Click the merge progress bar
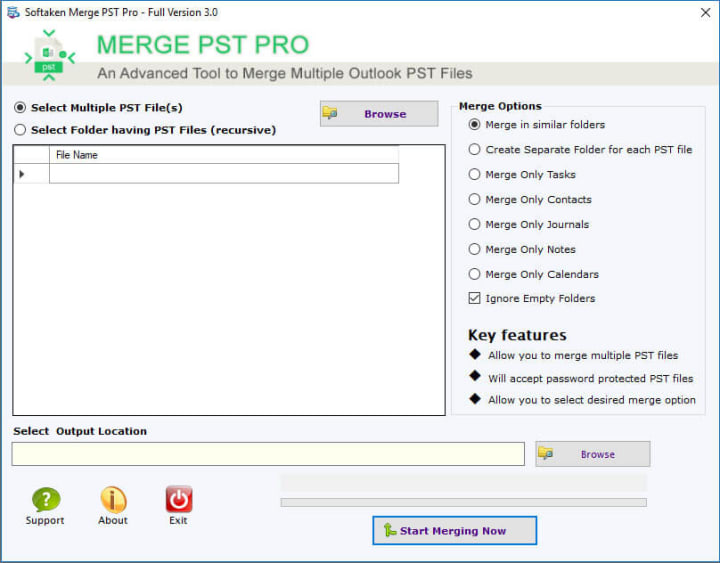Viewport: 720px width, 563px height. click(464, 502)
